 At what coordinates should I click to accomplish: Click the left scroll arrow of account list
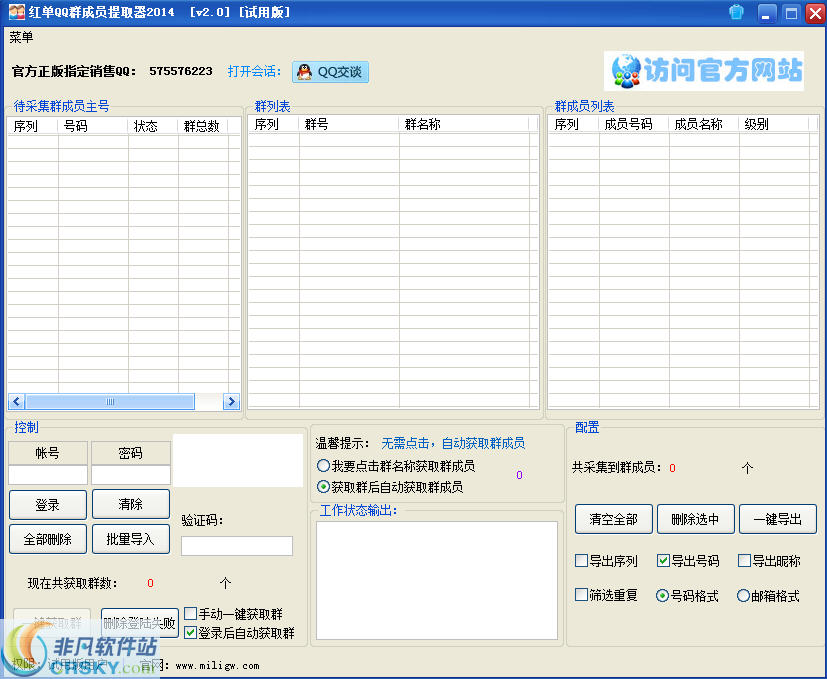[x=16, y=401]
